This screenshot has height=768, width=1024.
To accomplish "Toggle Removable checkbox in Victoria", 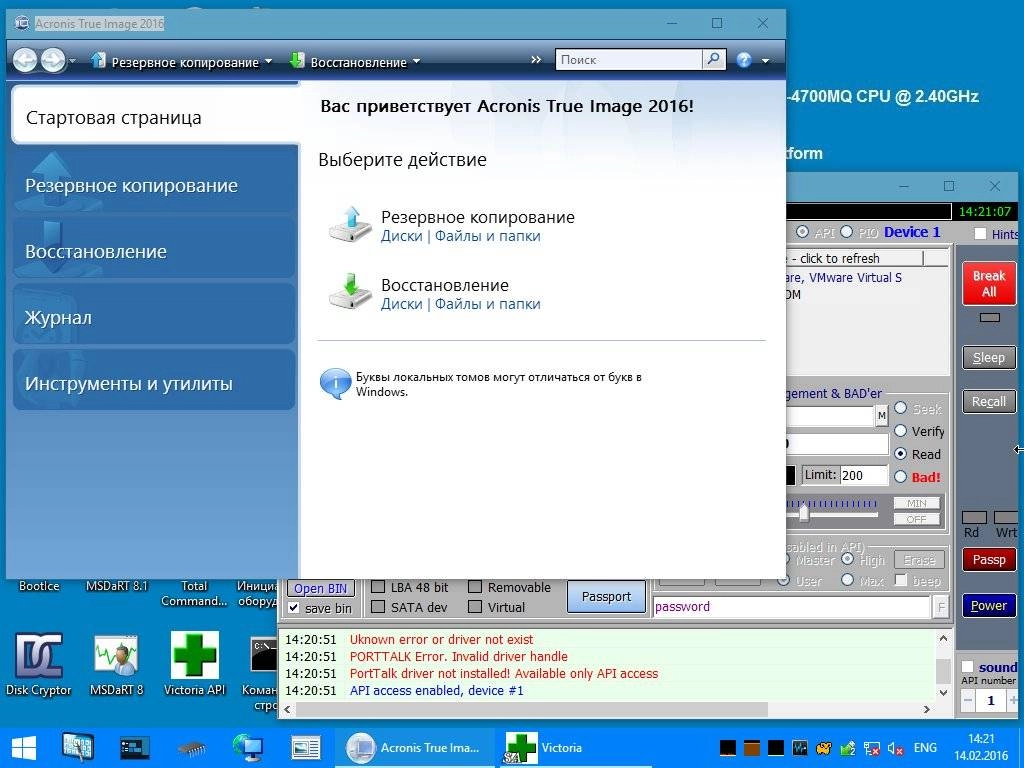I will [475, 587].
